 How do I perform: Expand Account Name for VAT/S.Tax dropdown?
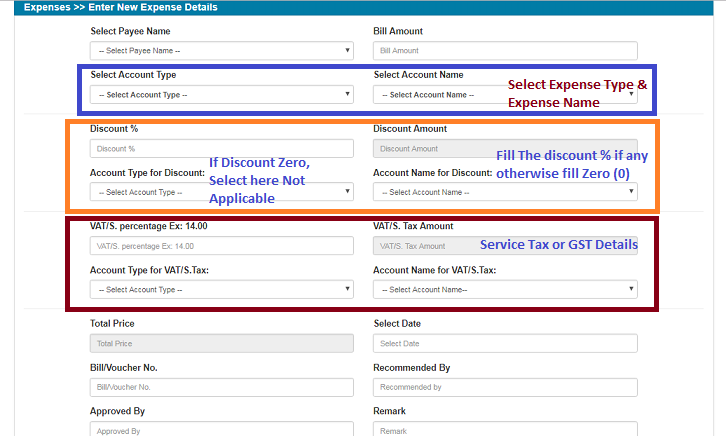tap(504, 289)
